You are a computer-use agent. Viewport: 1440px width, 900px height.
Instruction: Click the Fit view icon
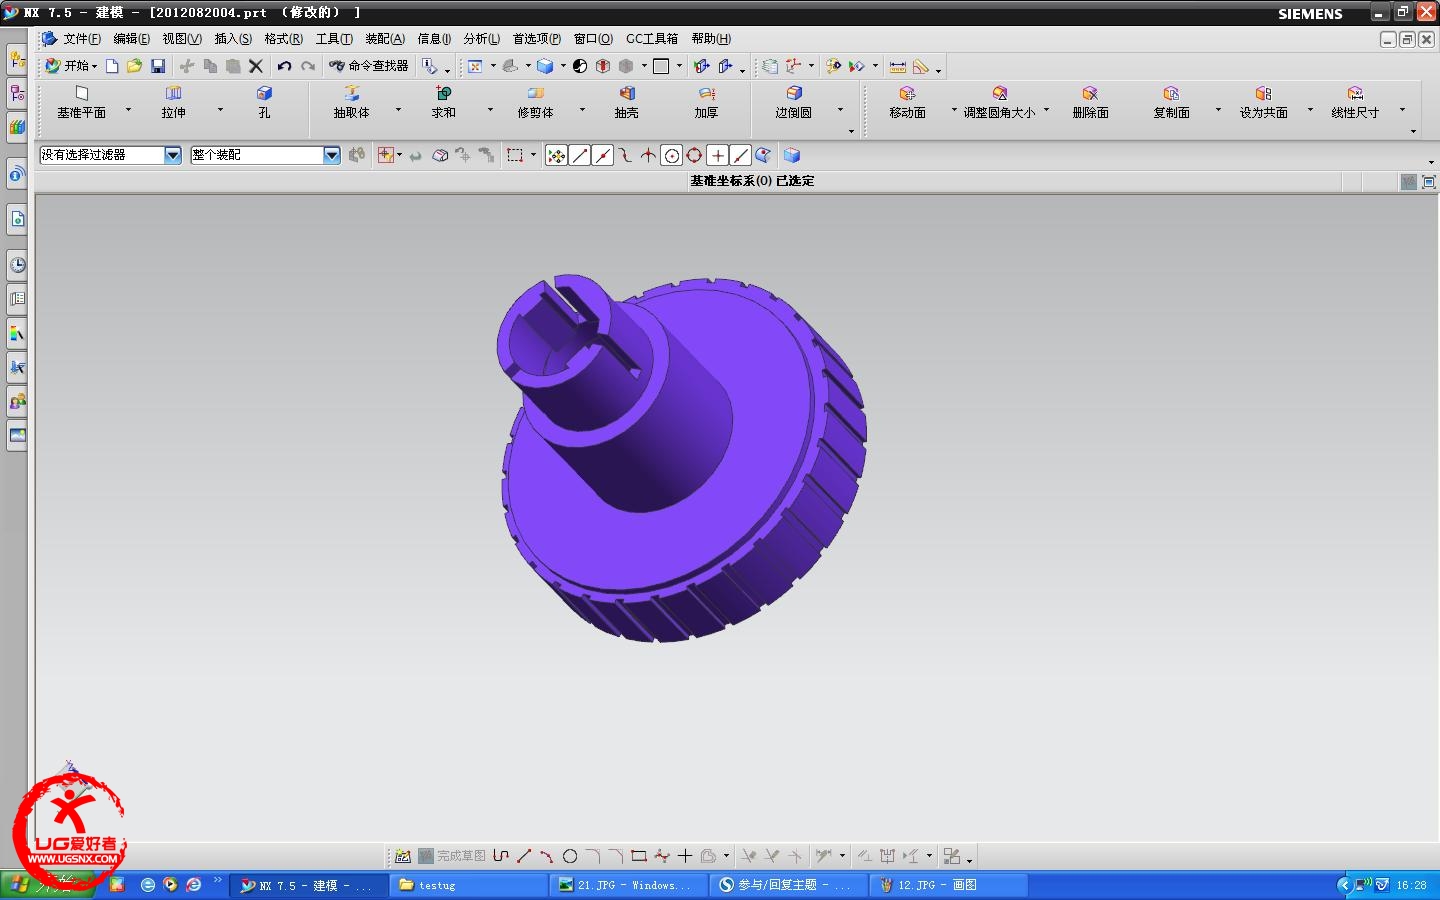475,66
